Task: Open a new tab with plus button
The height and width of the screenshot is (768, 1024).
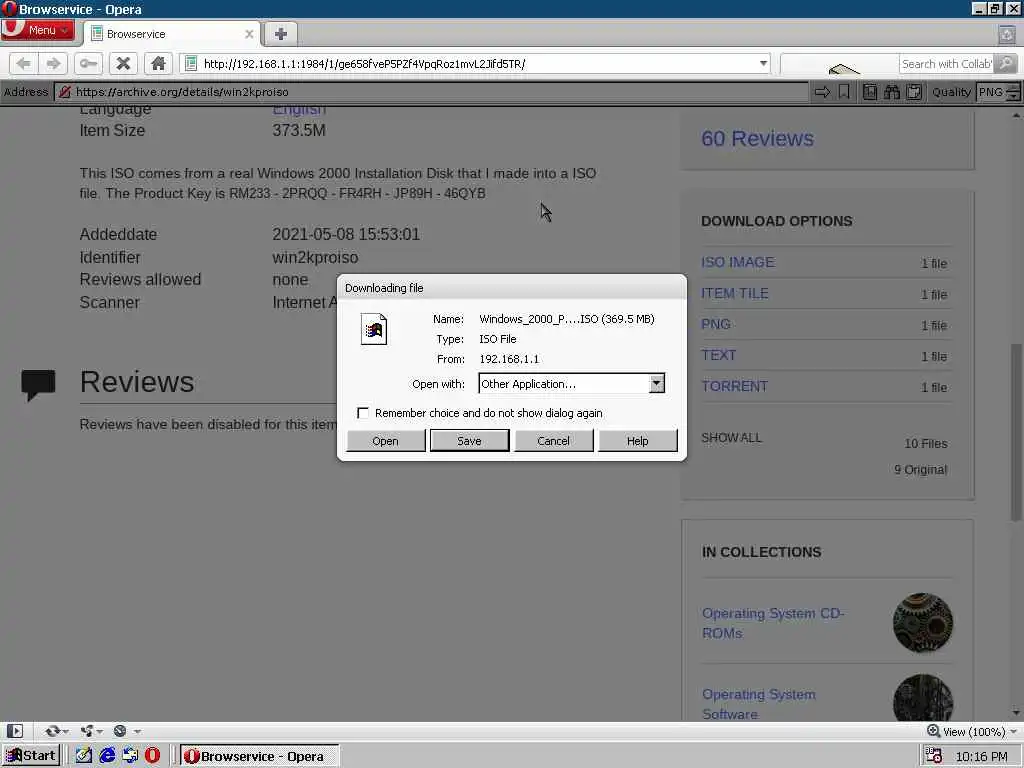Action: tap(281, 34)
